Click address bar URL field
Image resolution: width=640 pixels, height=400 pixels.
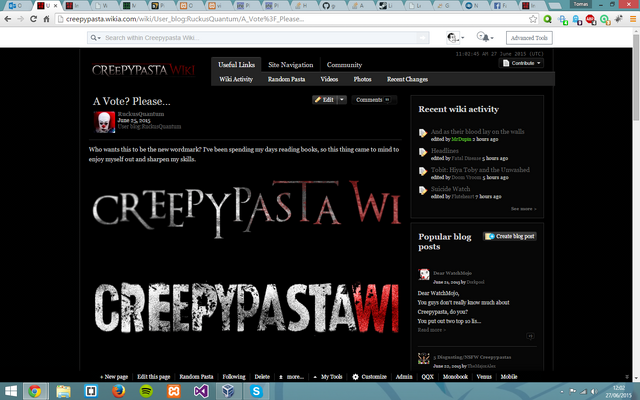(x=294, y=19)
